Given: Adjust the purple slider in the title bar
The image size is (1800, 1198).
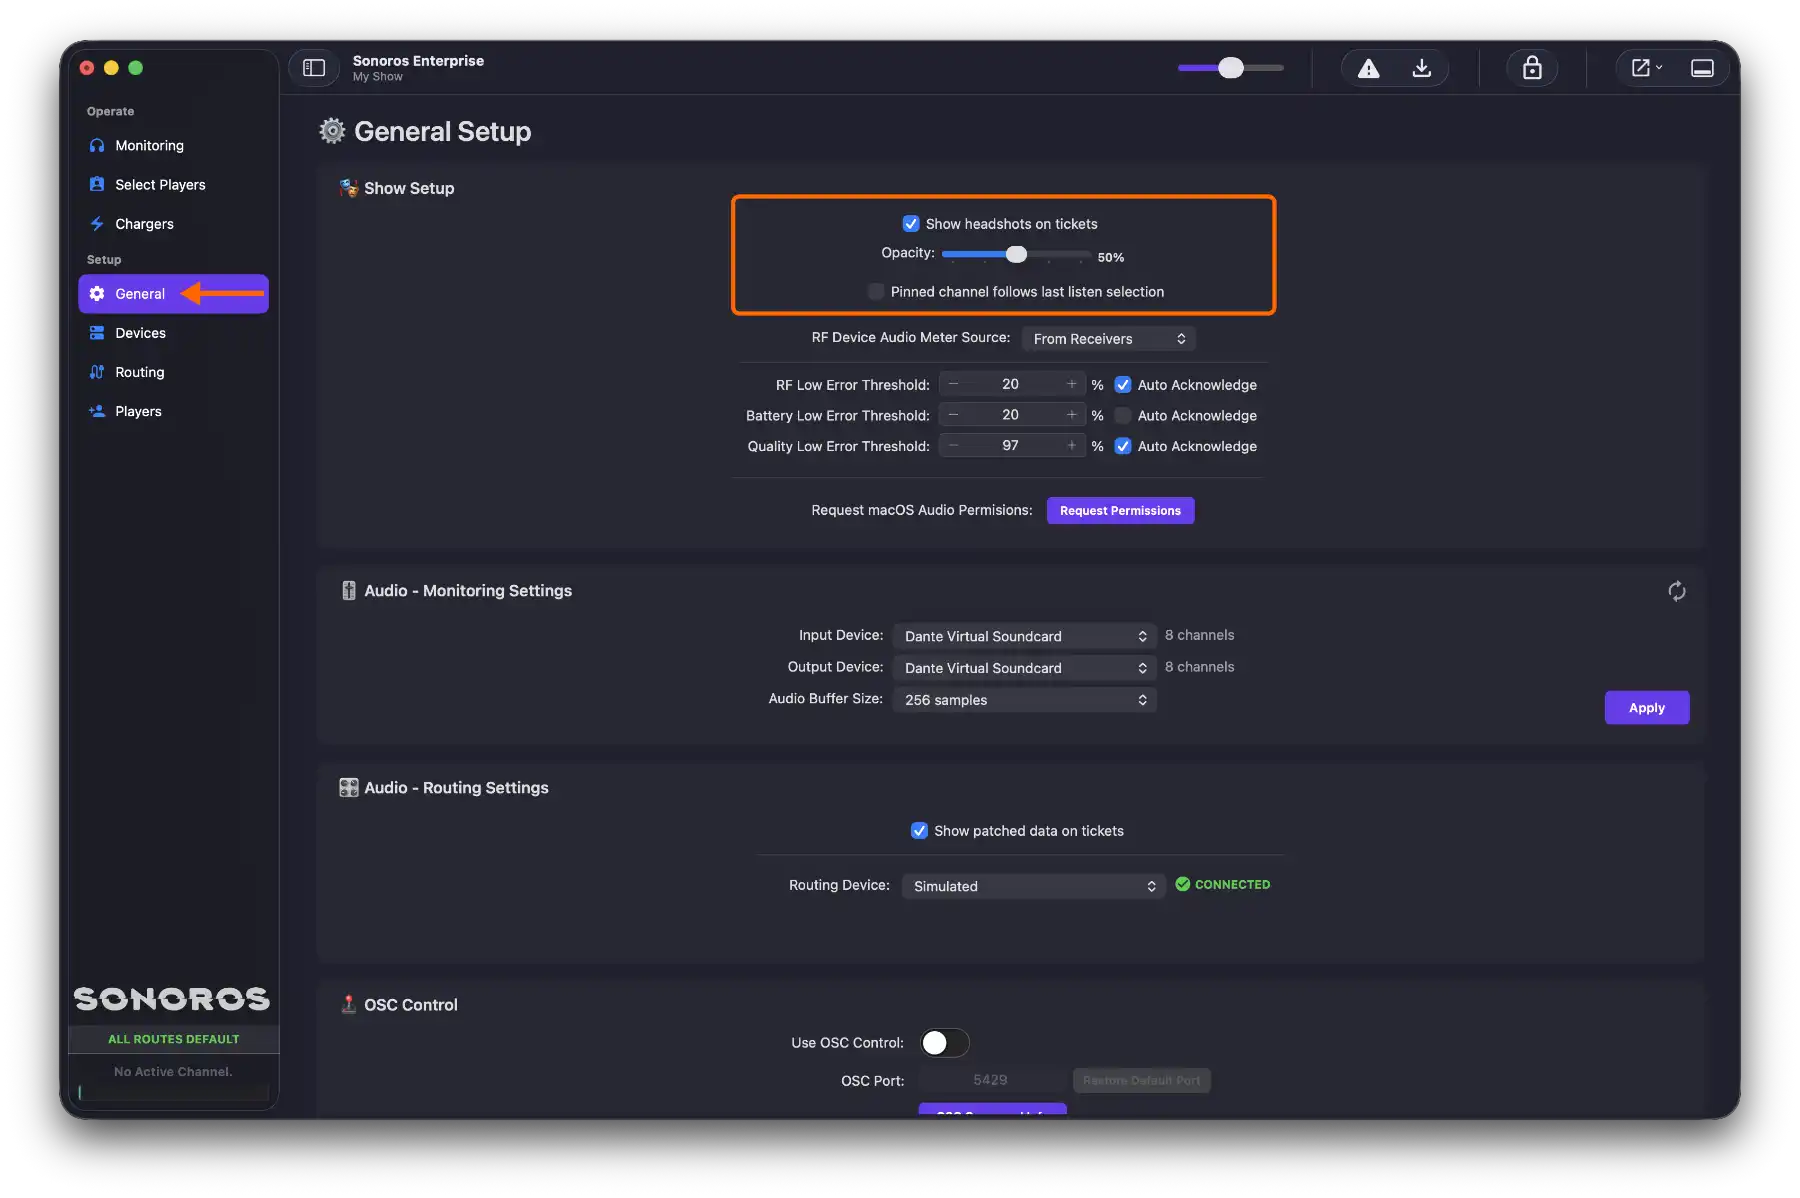Looking at the screenshot, I should pos(1231,68).
